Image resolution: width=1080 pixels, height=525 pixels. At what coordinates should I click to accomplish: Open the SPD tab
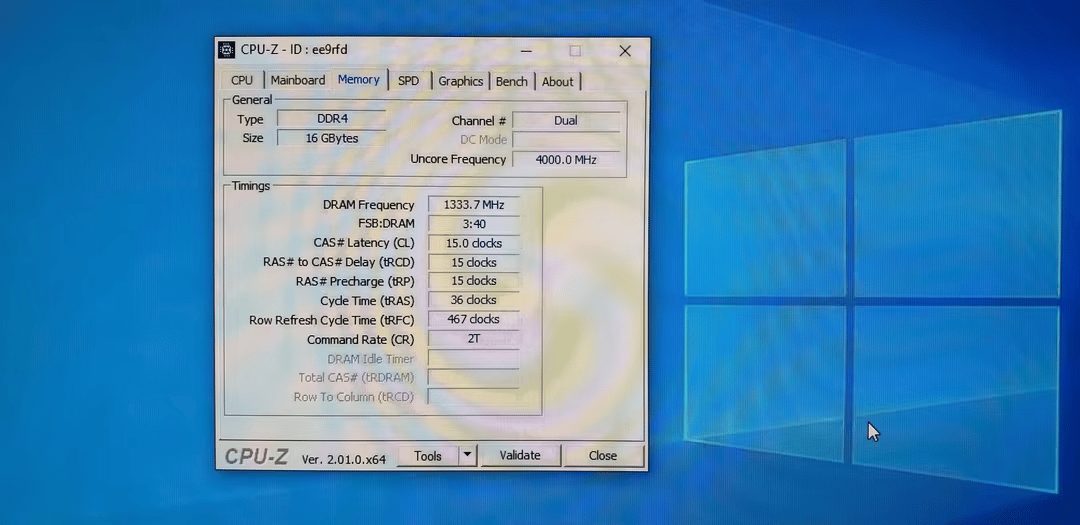coord(408,81)
